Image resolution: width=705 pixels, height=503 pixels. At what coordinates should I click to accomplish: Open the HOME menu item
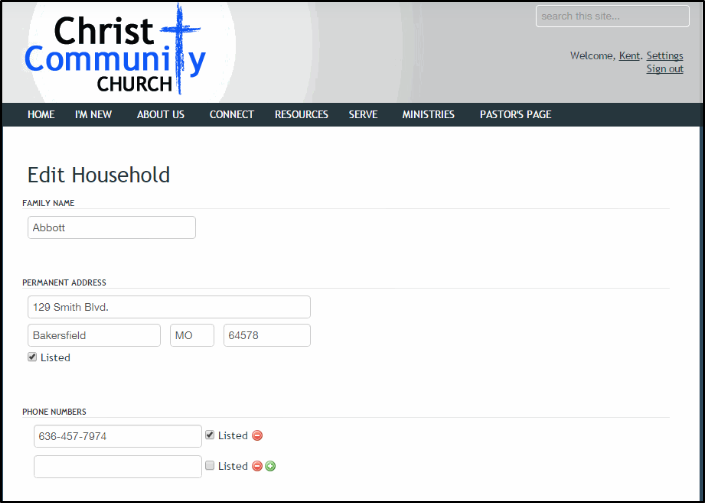click(41, 115)
